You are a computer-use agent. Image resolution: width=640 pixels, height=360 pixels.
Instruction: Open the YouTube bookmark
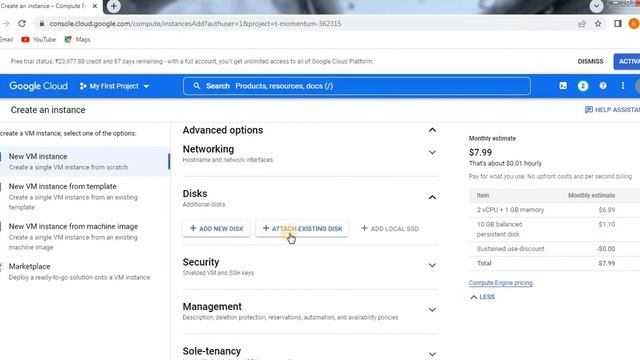(x=38, y=40)
